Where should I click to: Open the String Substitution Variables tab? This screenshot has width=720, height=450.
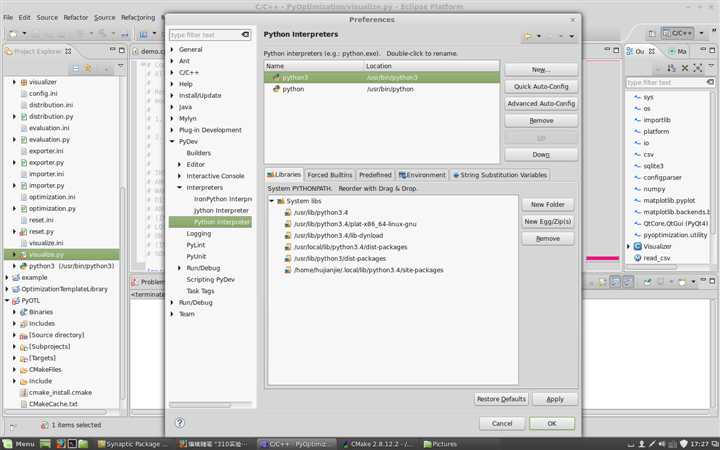point(500,175)
